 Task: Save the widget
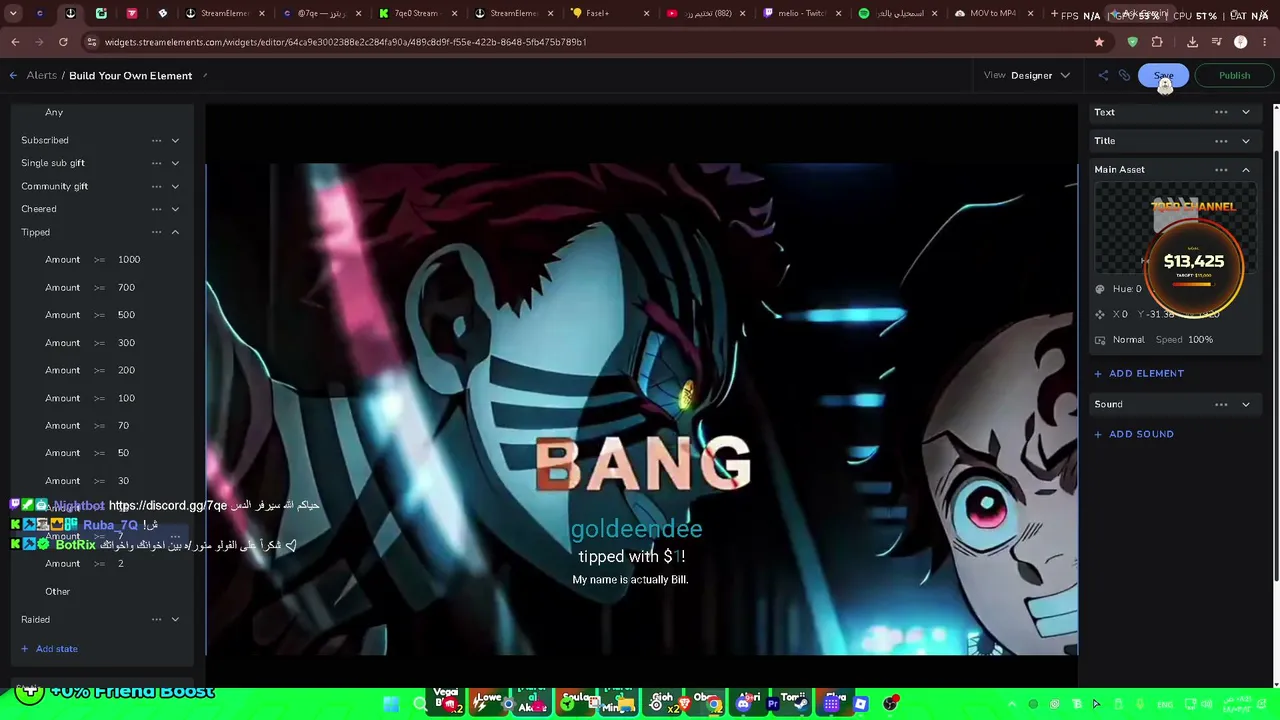tap(1163, 76)
